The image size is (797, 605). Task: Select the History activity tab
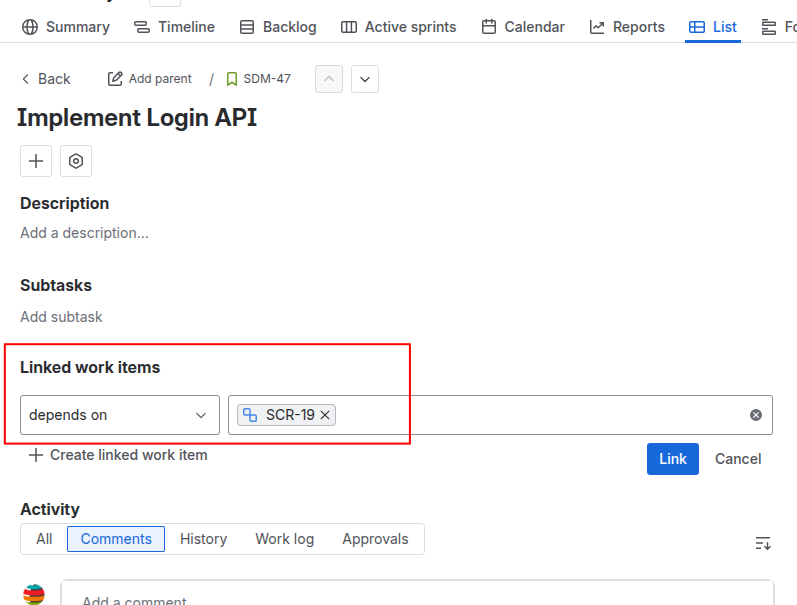point(203,539)
